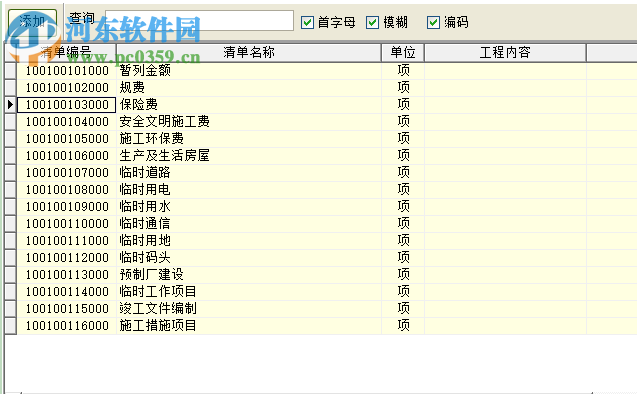
Task: Select cell 100100108000
Action: (67, 190)
